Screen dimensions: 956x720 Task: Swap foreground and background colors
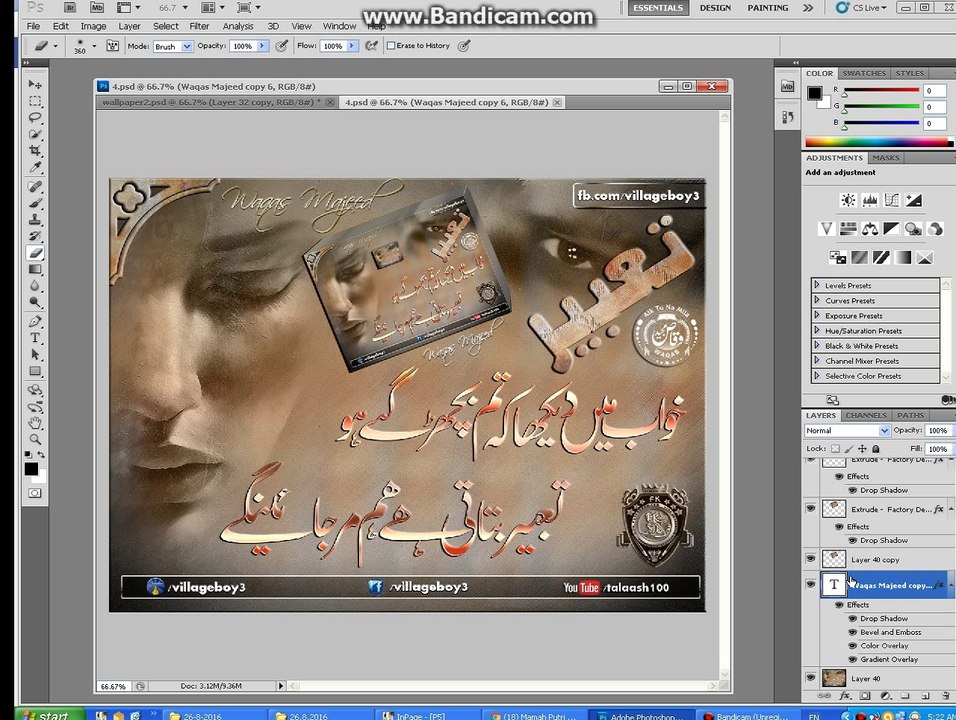[x=41, y=455]
